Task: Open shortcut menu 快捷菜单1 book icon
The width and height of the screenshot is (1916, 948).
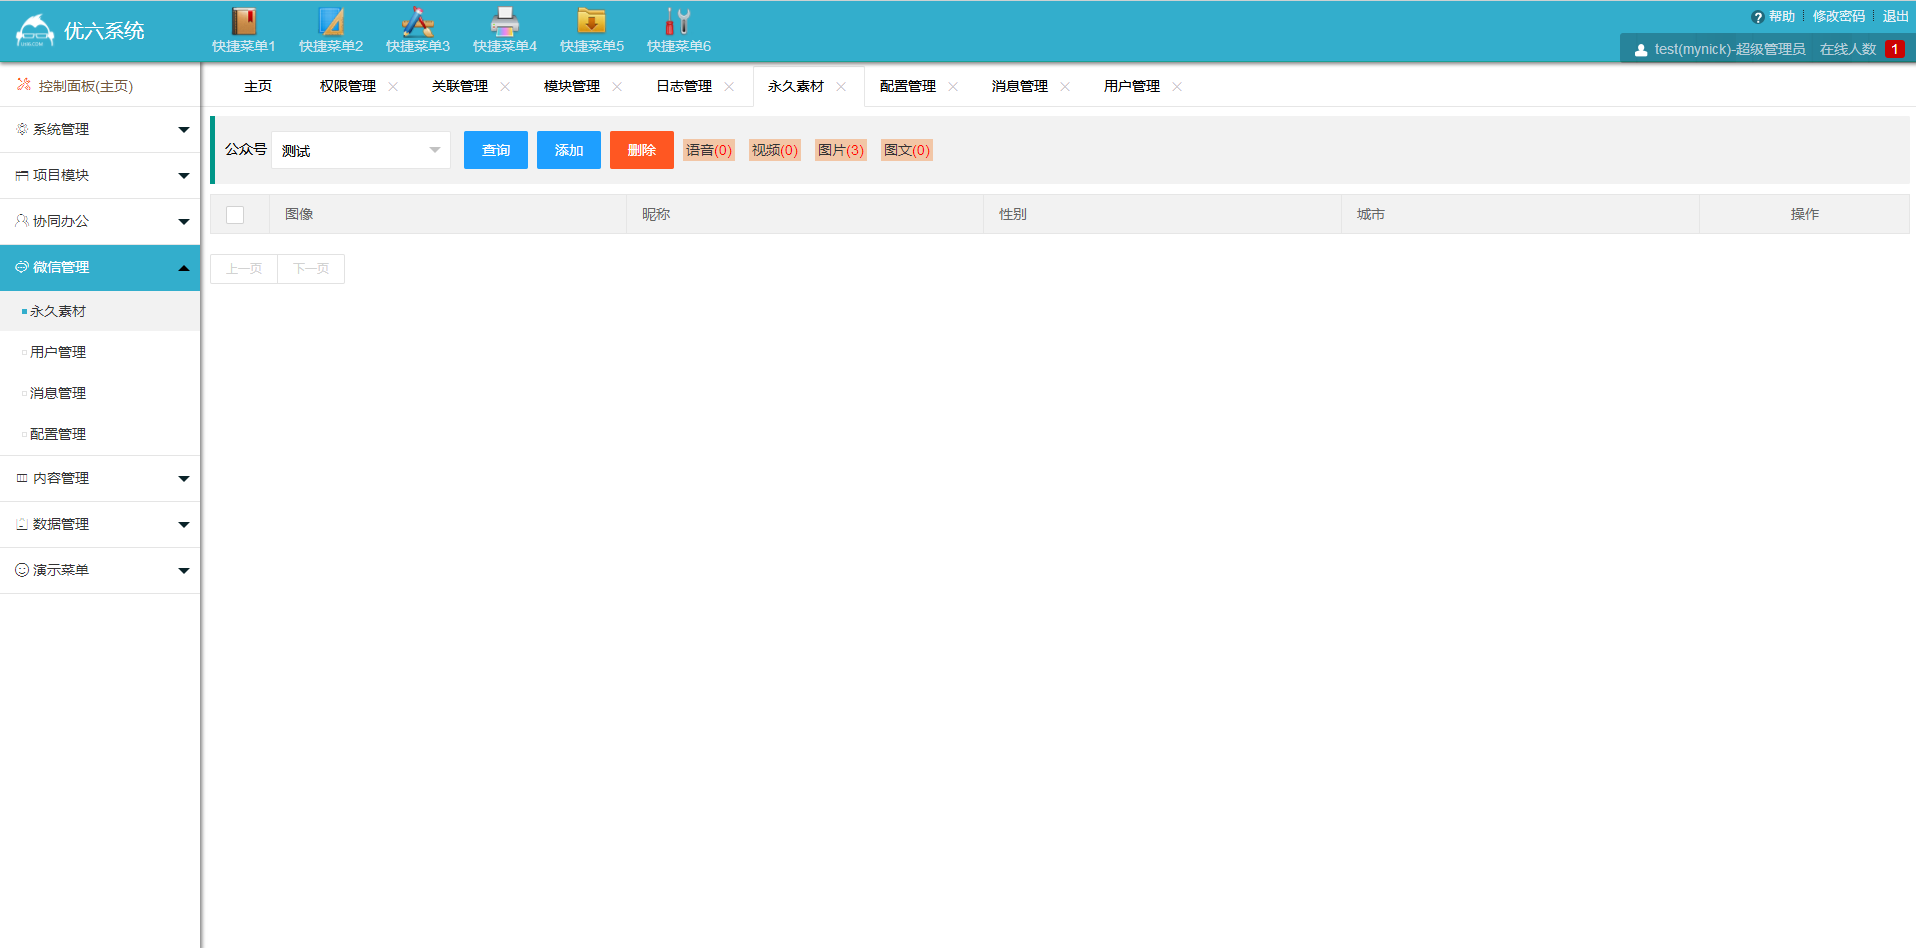Action: point(243,21)
